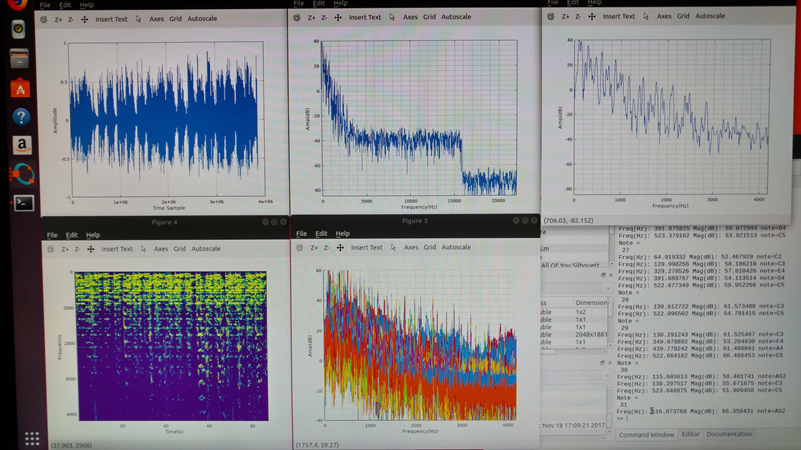Viewport: 801px width, 450px height.
Task: Launch the Amazon dock icon
Action: coord(21,145)
